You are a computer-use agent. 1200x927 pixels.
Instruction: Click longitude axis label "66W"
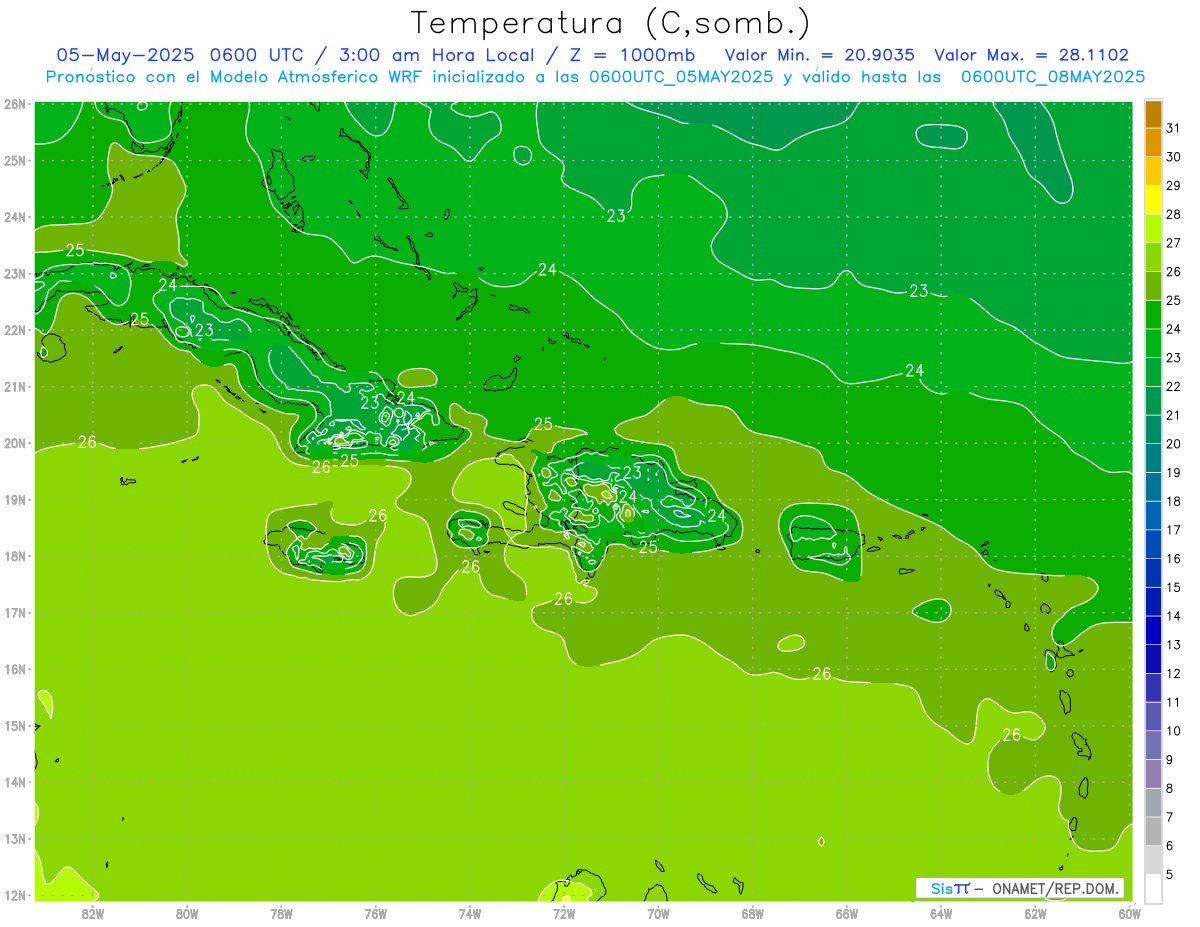click(x=847, y=913)
